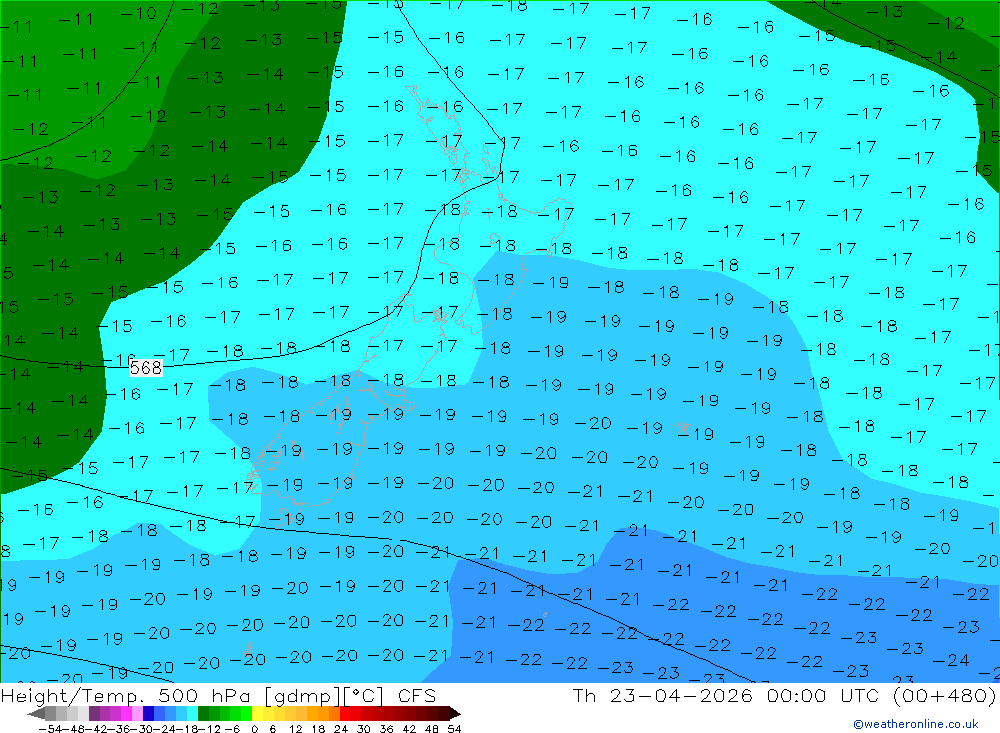
Task: Pick the bright red legend swatch above 24
Action: click(345, 713)
